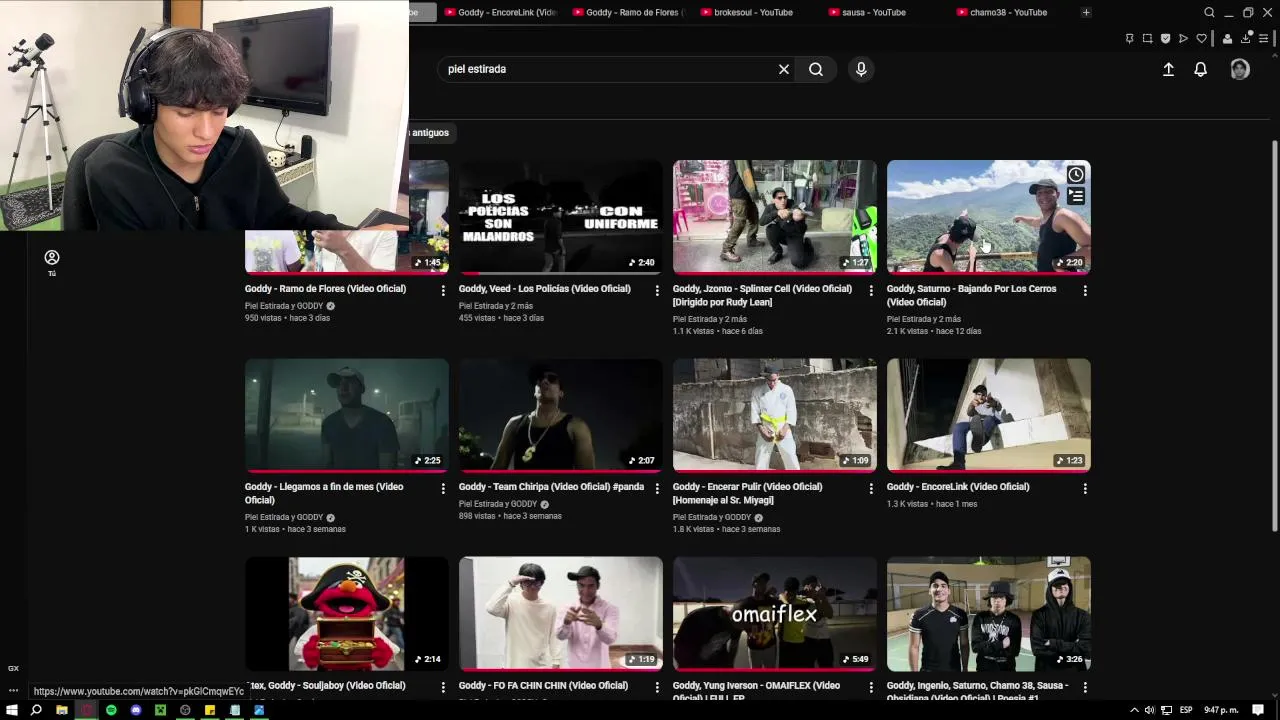This screenshot has width=1280, height=720.
Task: Open 'Goddy - Team Chiripa' title link
Action: tap(551, 487)
